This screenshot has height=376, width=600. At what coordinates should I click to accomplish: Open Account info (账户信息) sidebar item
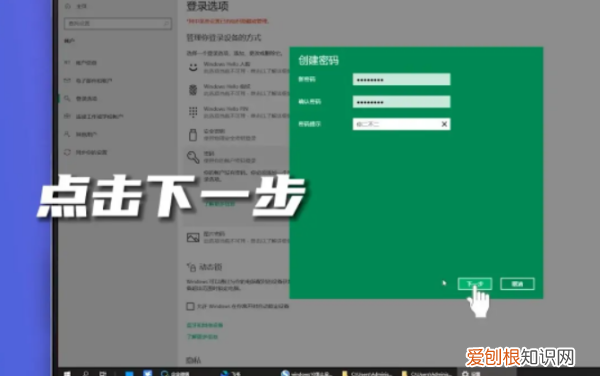point(81,63)
